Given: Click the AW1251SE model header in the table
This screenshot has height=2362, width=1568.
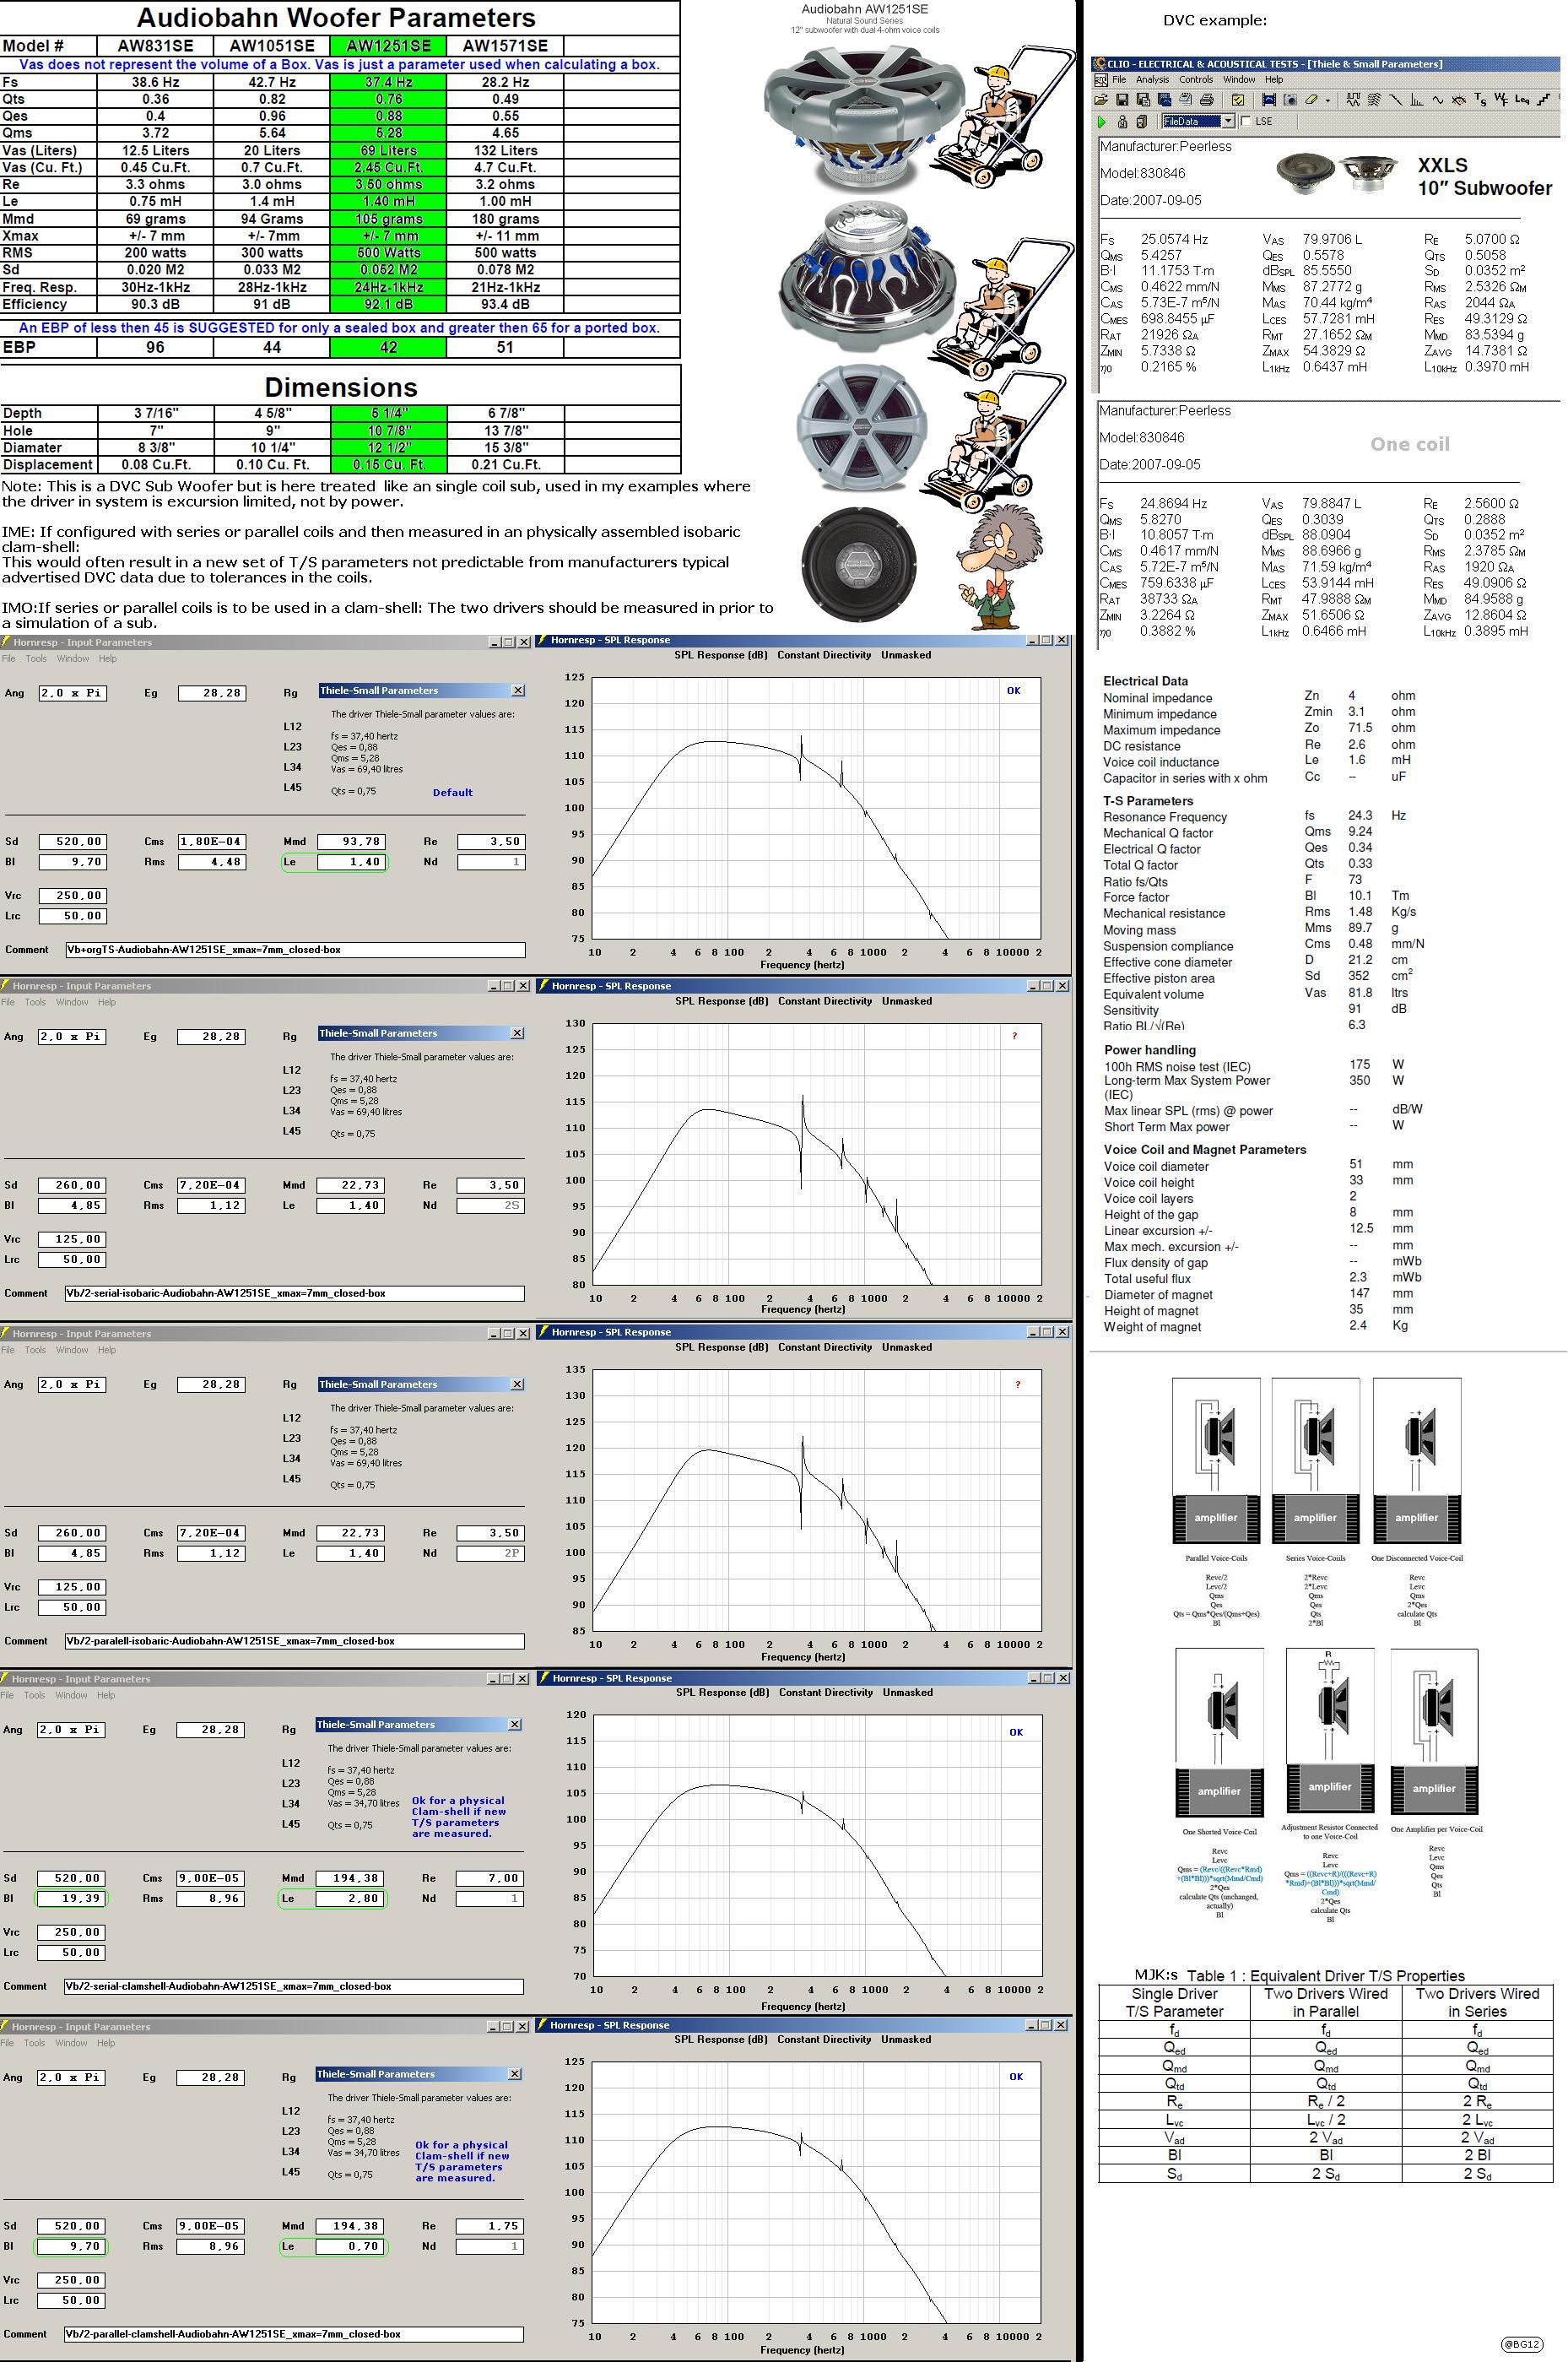Looking at the screenshot, I should pos(388,46).
